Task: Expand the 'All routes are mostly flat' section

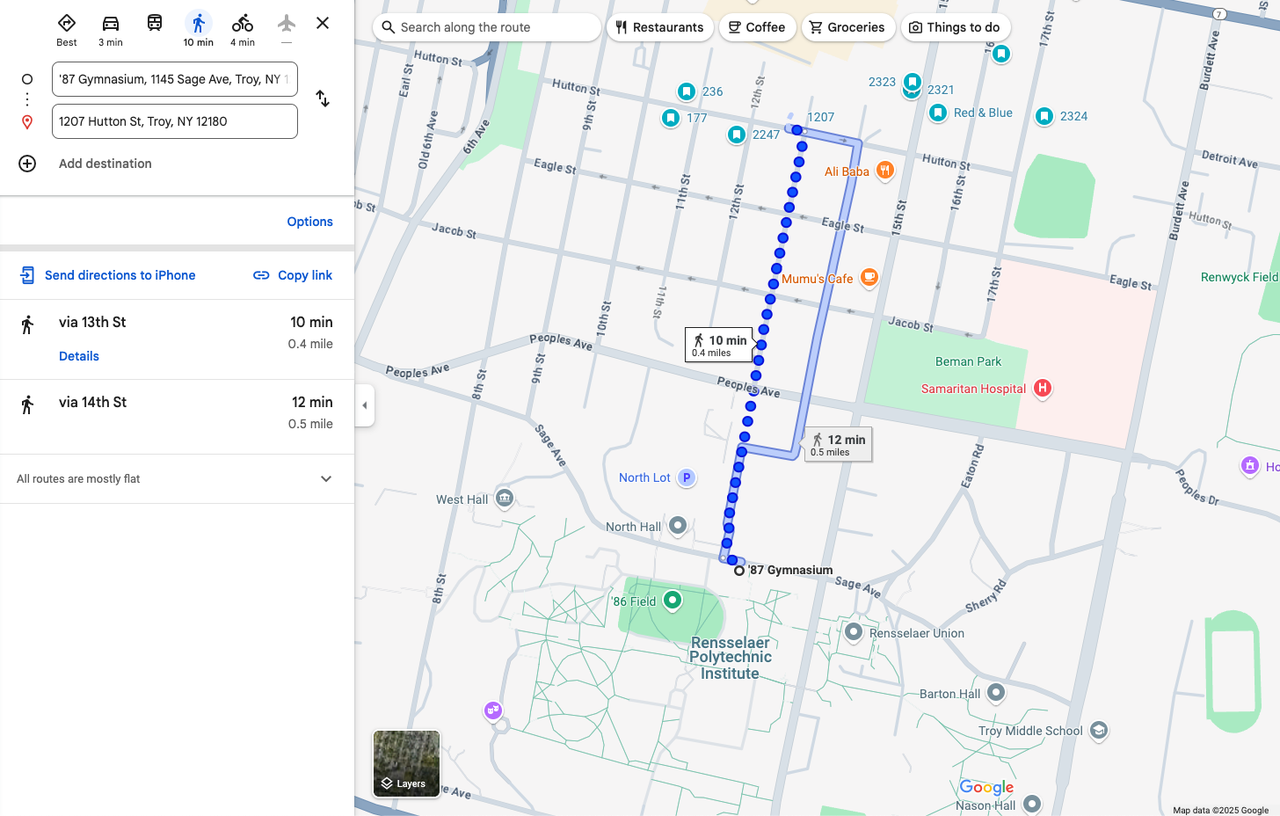Action: click(325, 479)
